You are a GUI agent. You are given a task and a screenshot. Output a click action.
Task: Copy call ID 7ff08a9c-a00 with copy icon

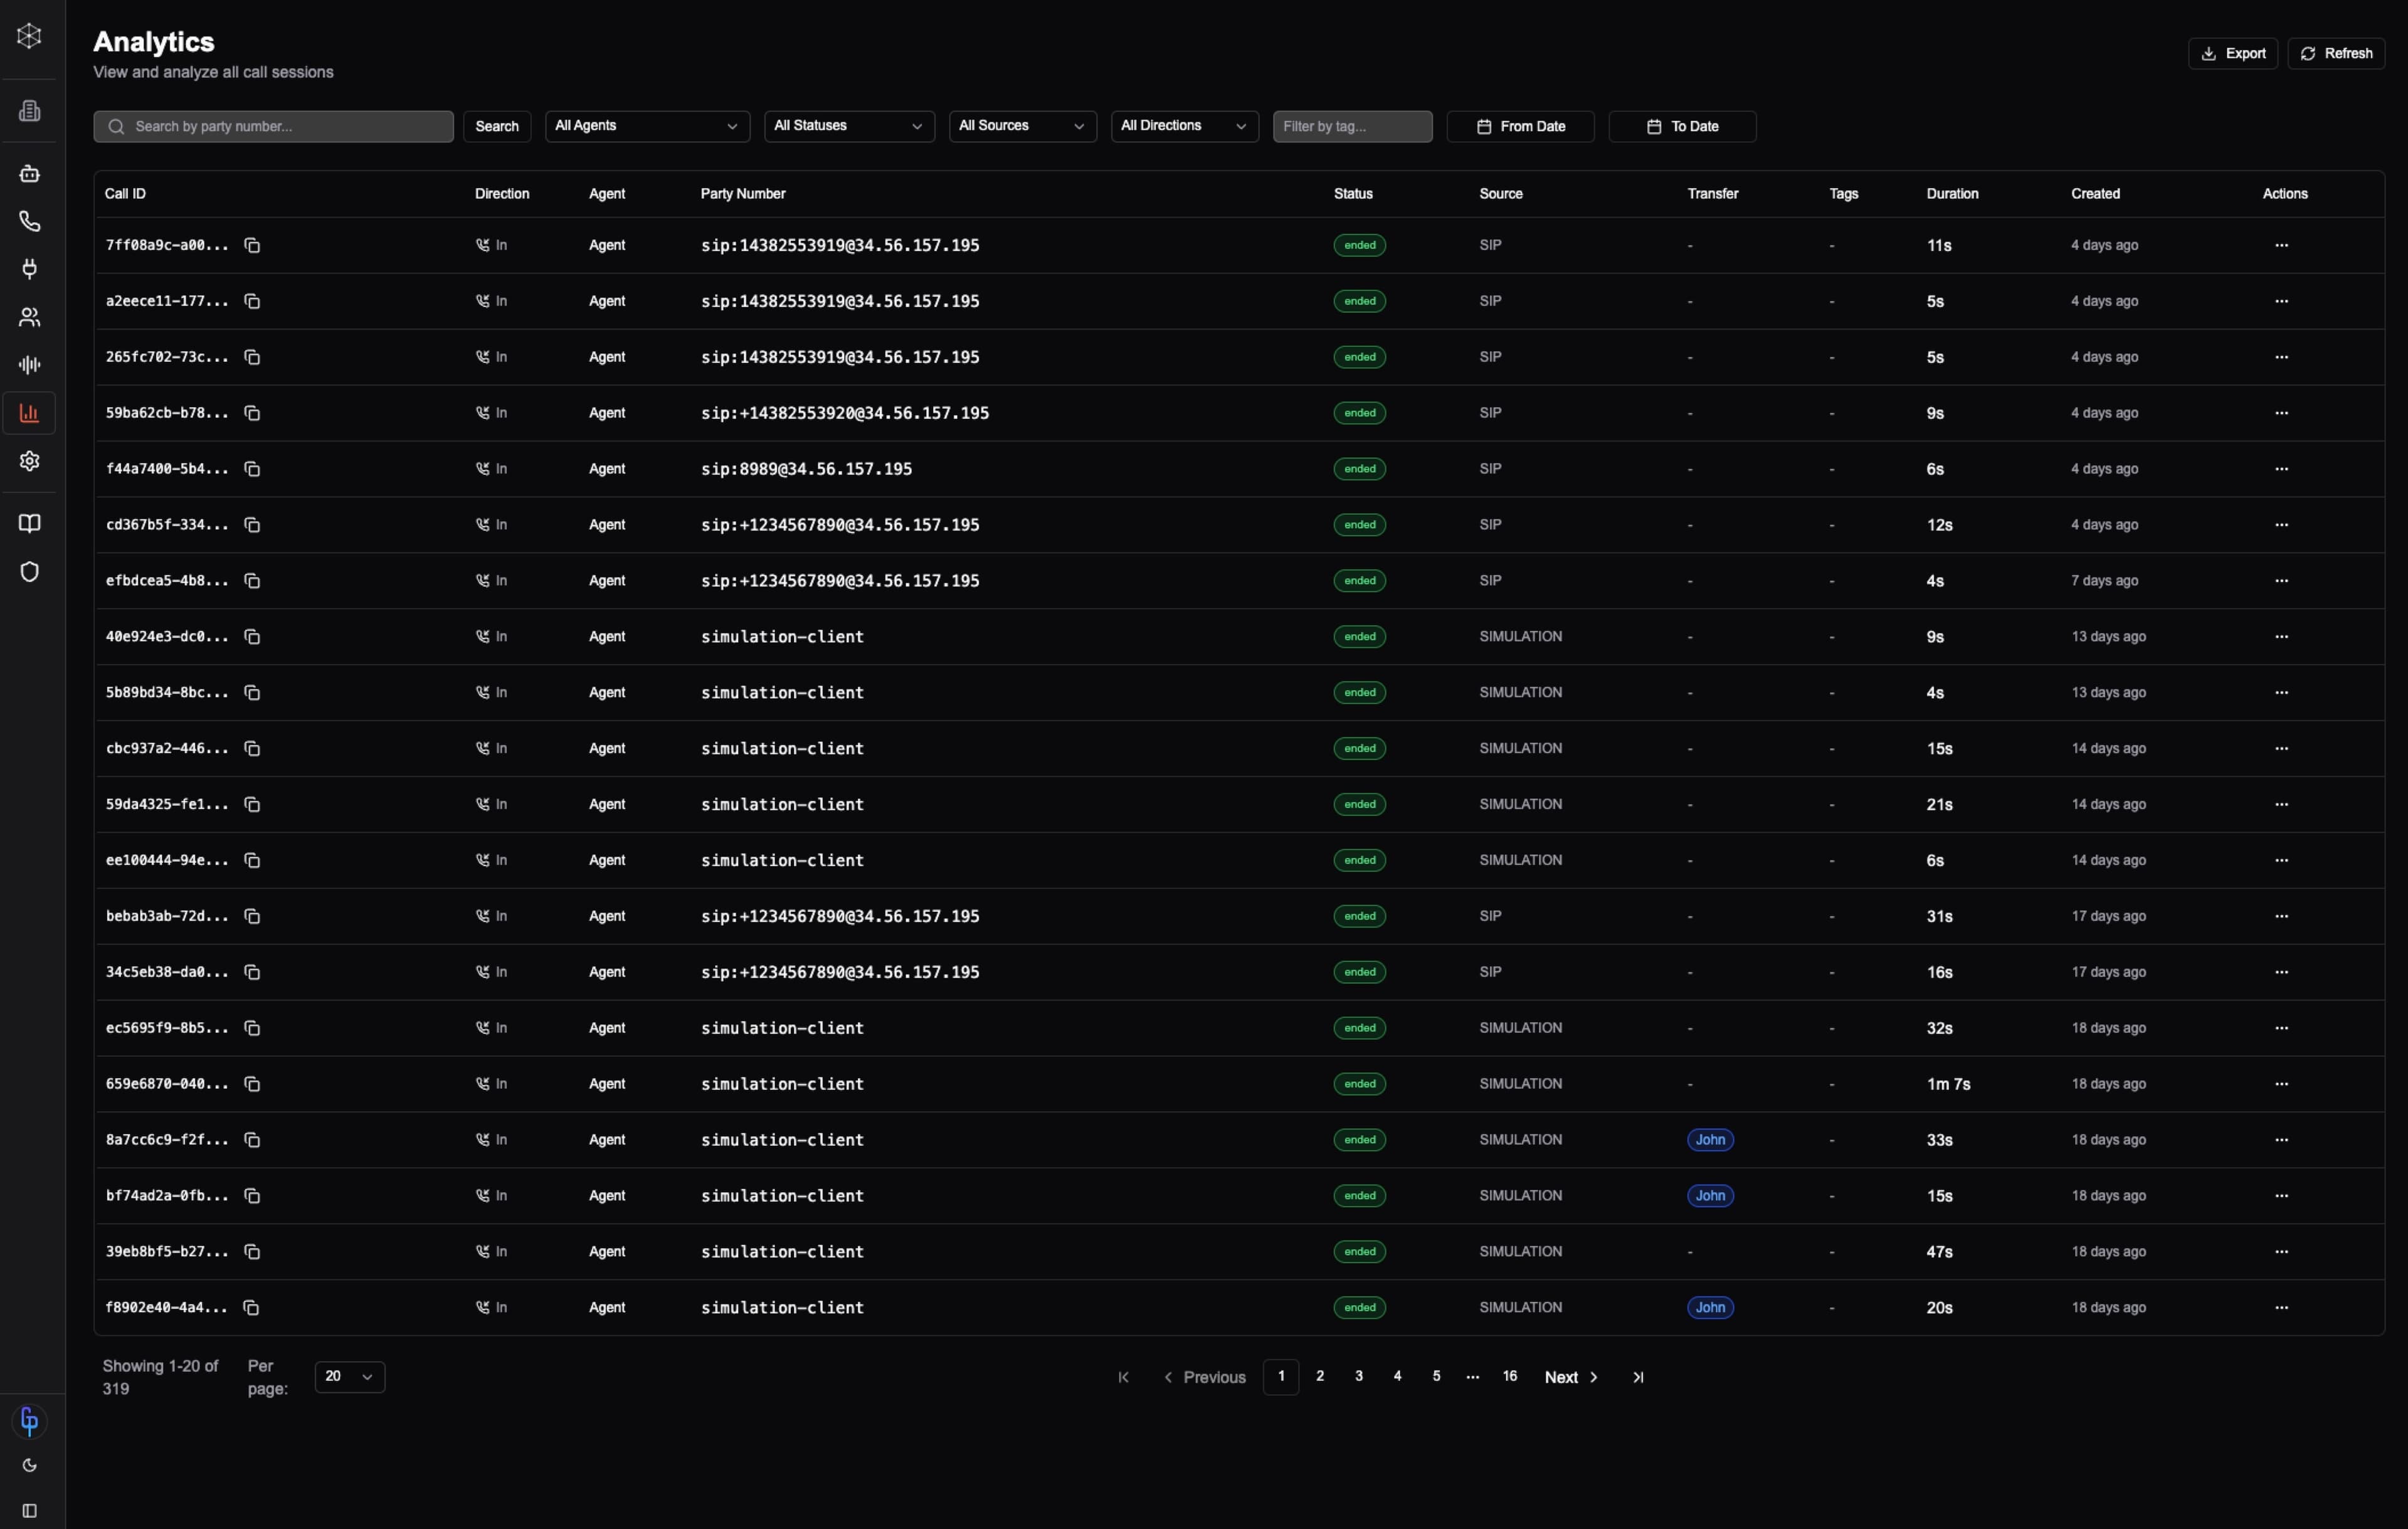[252, 245]
